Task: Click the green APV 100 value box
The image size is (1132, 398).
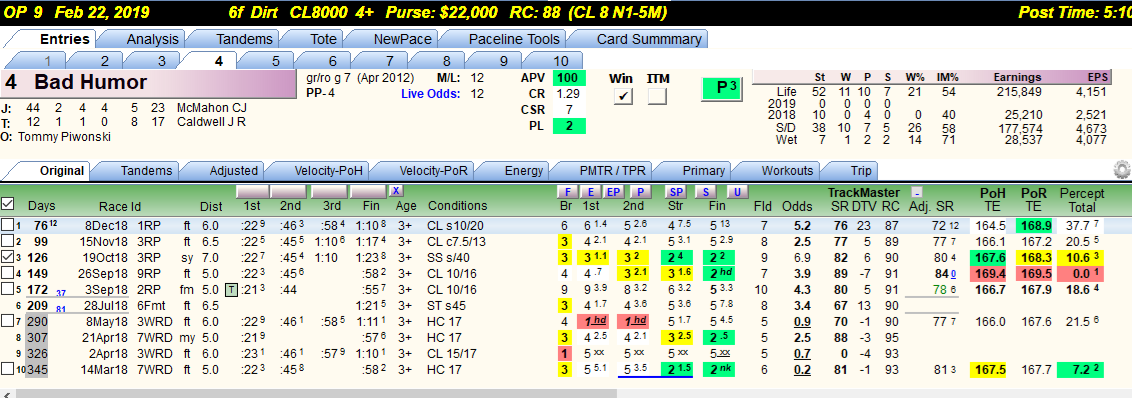Action: [x=570, y=78]
